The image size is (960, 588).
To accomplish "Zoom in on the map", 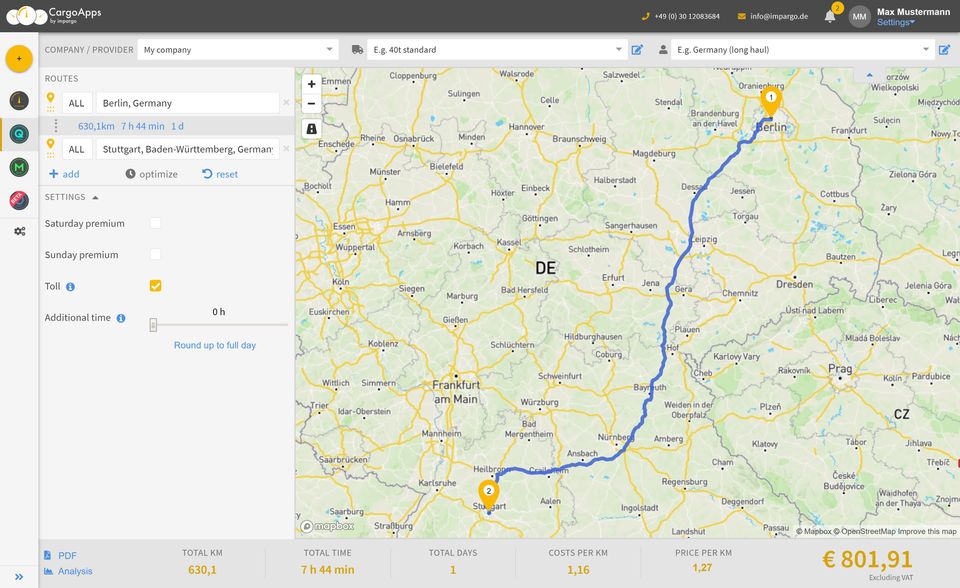I will [x=312, y=84].
